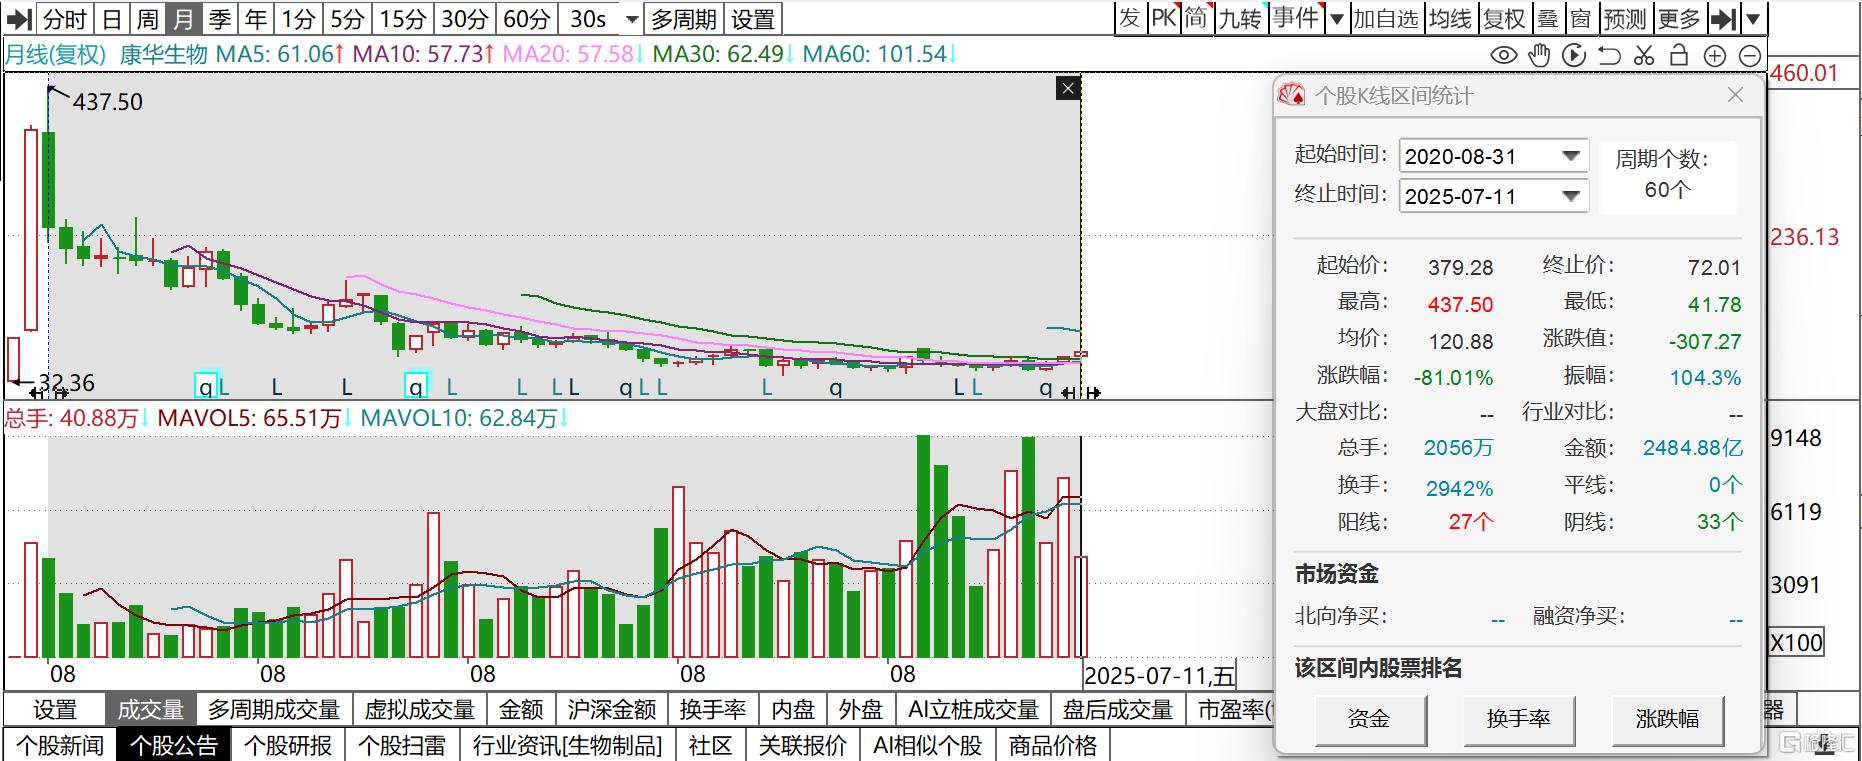Select the 内盘 indicator tab

tap(793, 710)
